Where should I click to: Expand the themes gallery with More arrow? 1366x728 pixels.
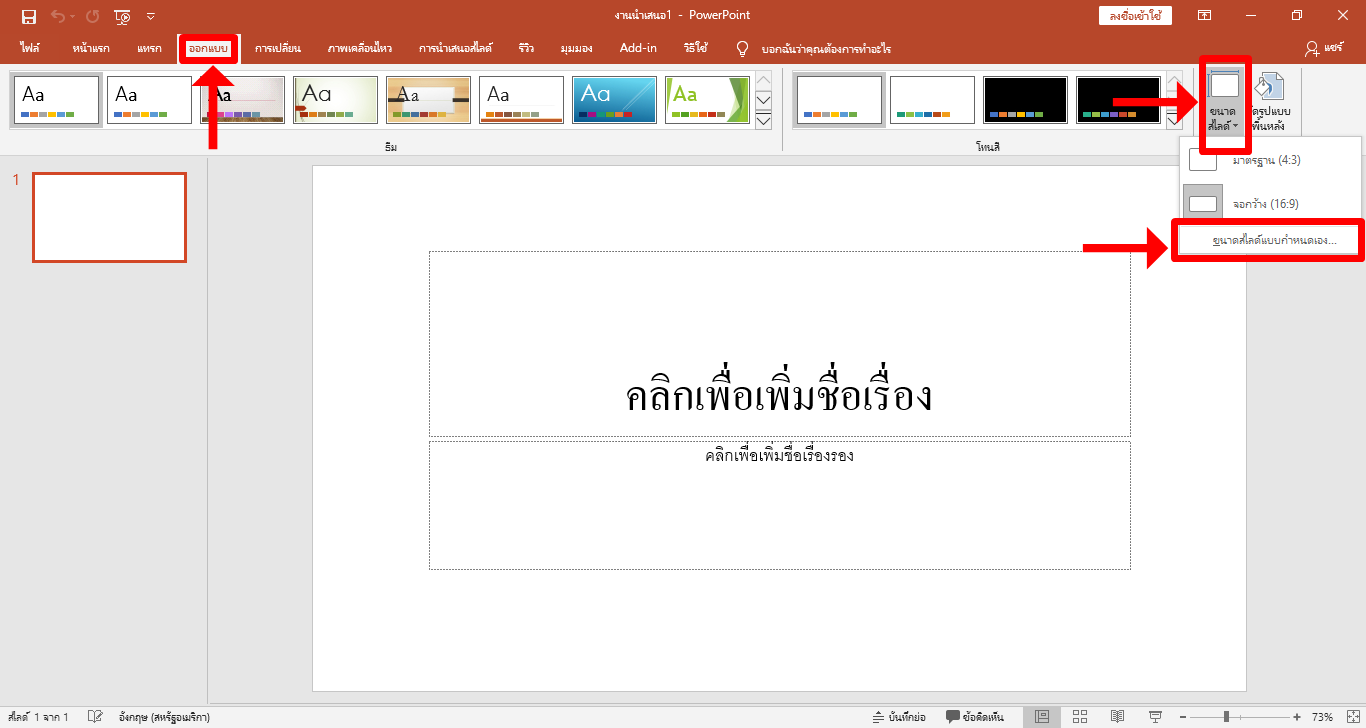(x=763, y=121)
